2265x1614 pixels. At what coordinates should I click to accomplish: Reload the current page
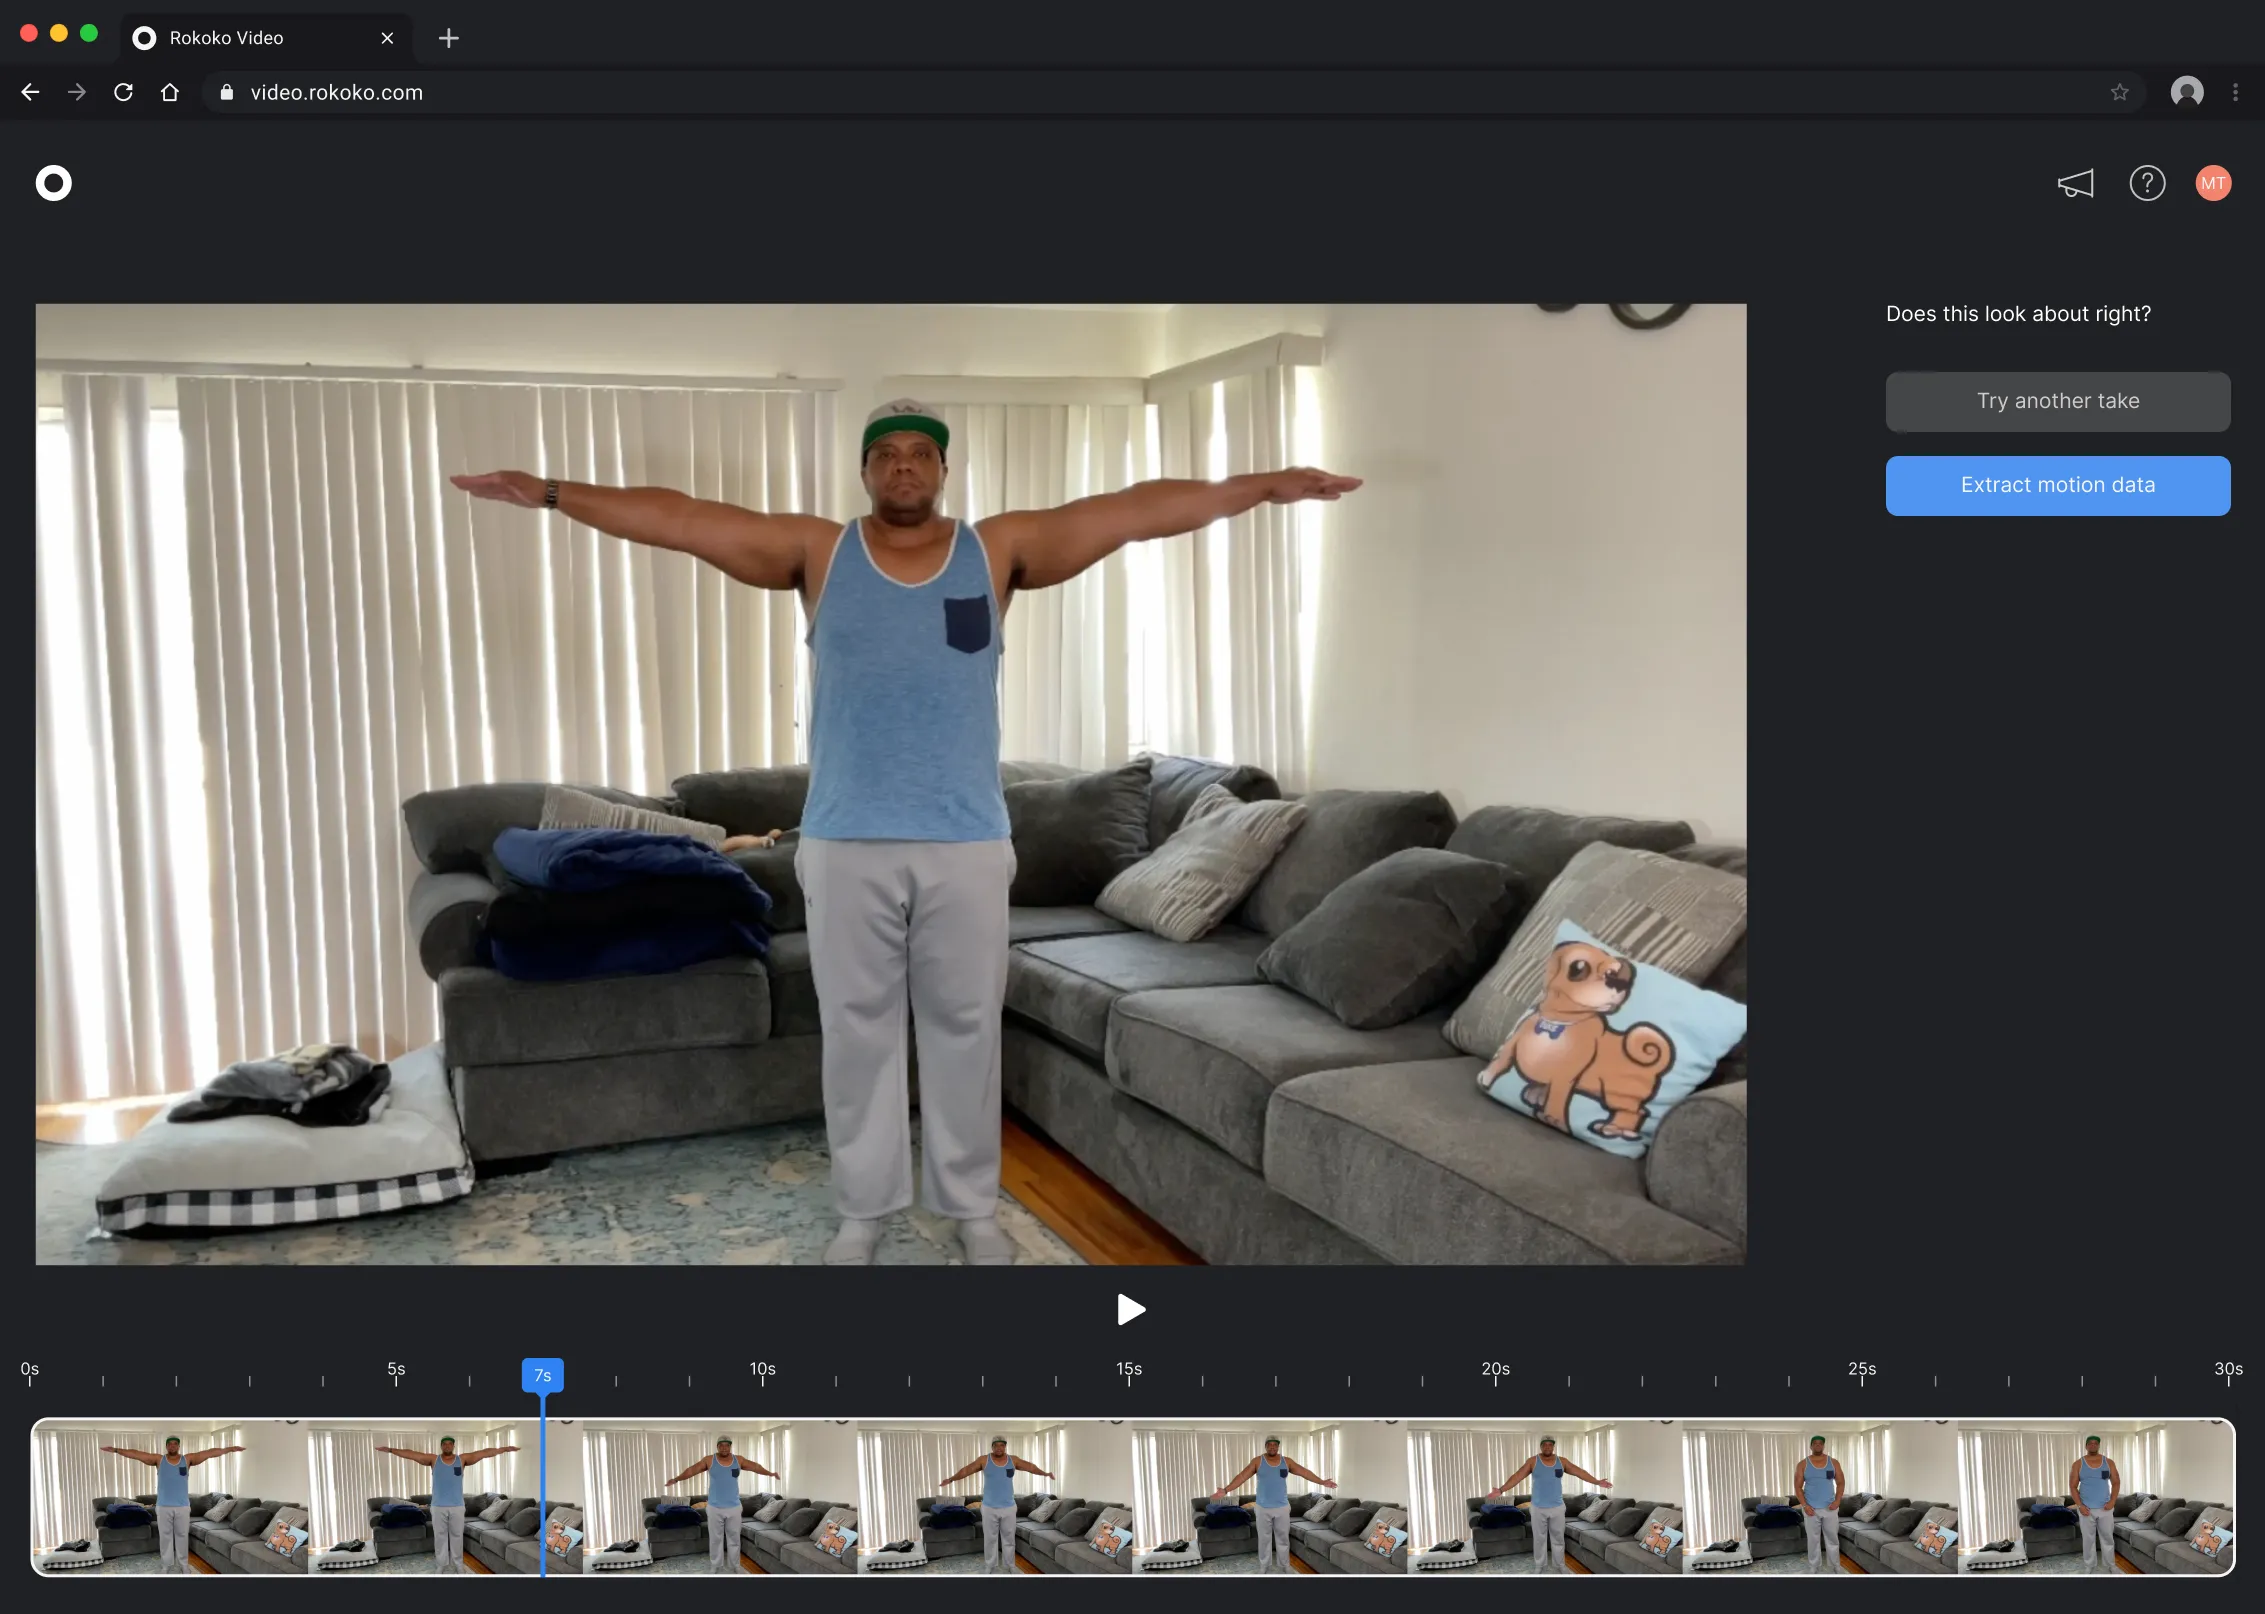click(x=124, y=92)
